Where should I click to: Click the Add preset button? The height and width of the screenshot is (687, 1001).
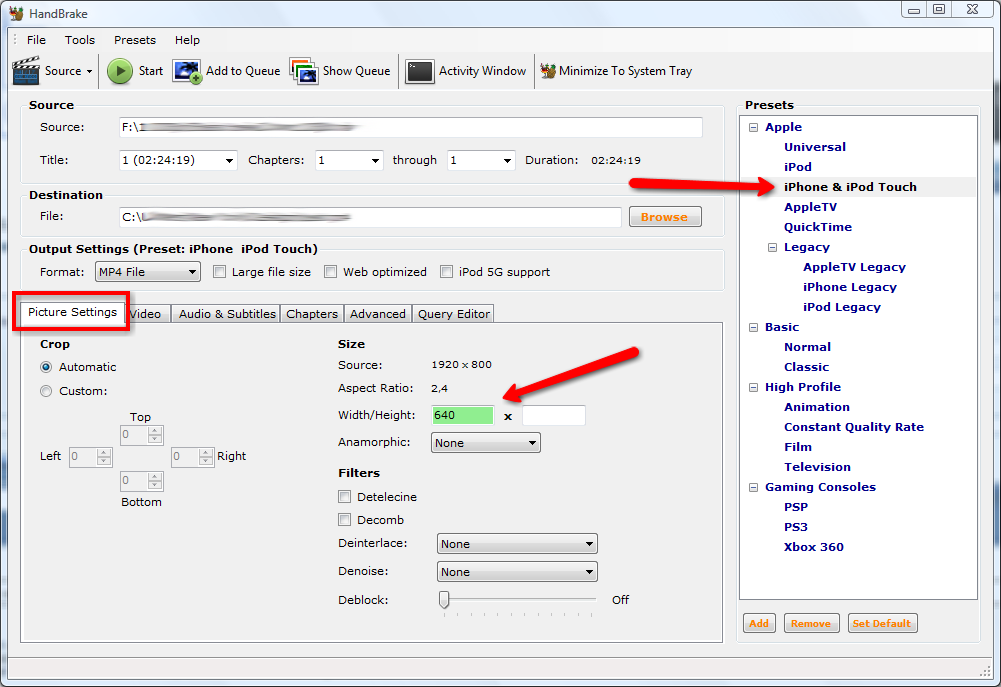point(759,623)
